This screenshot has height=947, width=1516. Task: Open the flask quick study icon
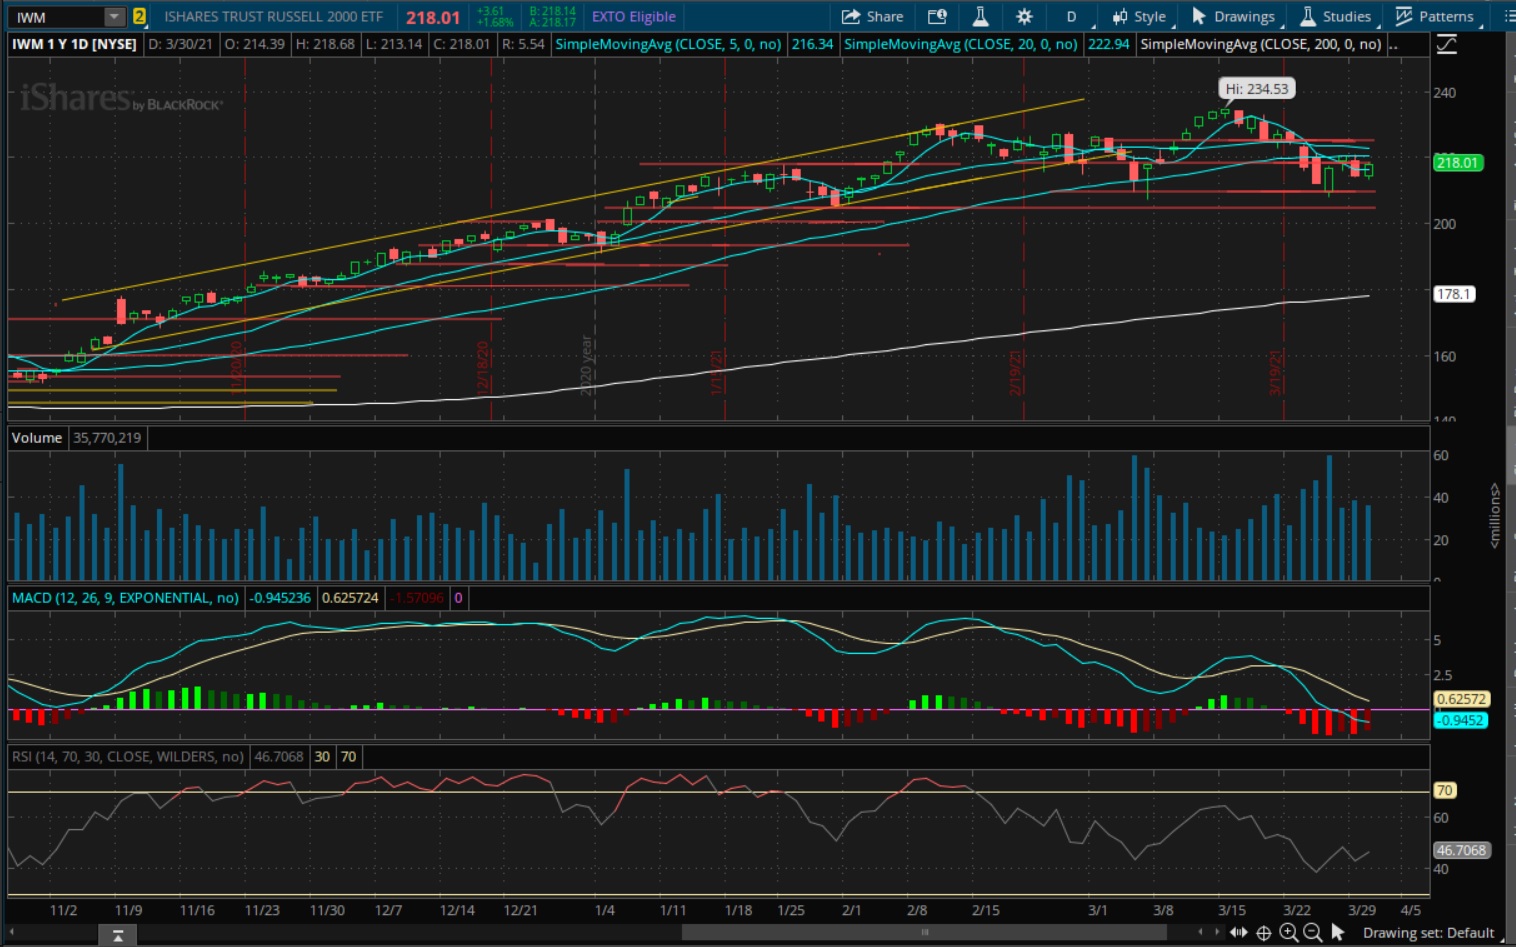coord(980,17)
